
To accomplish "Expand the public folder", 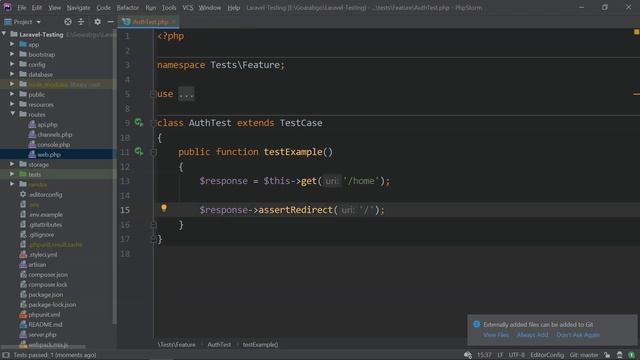I will (12, 94).
